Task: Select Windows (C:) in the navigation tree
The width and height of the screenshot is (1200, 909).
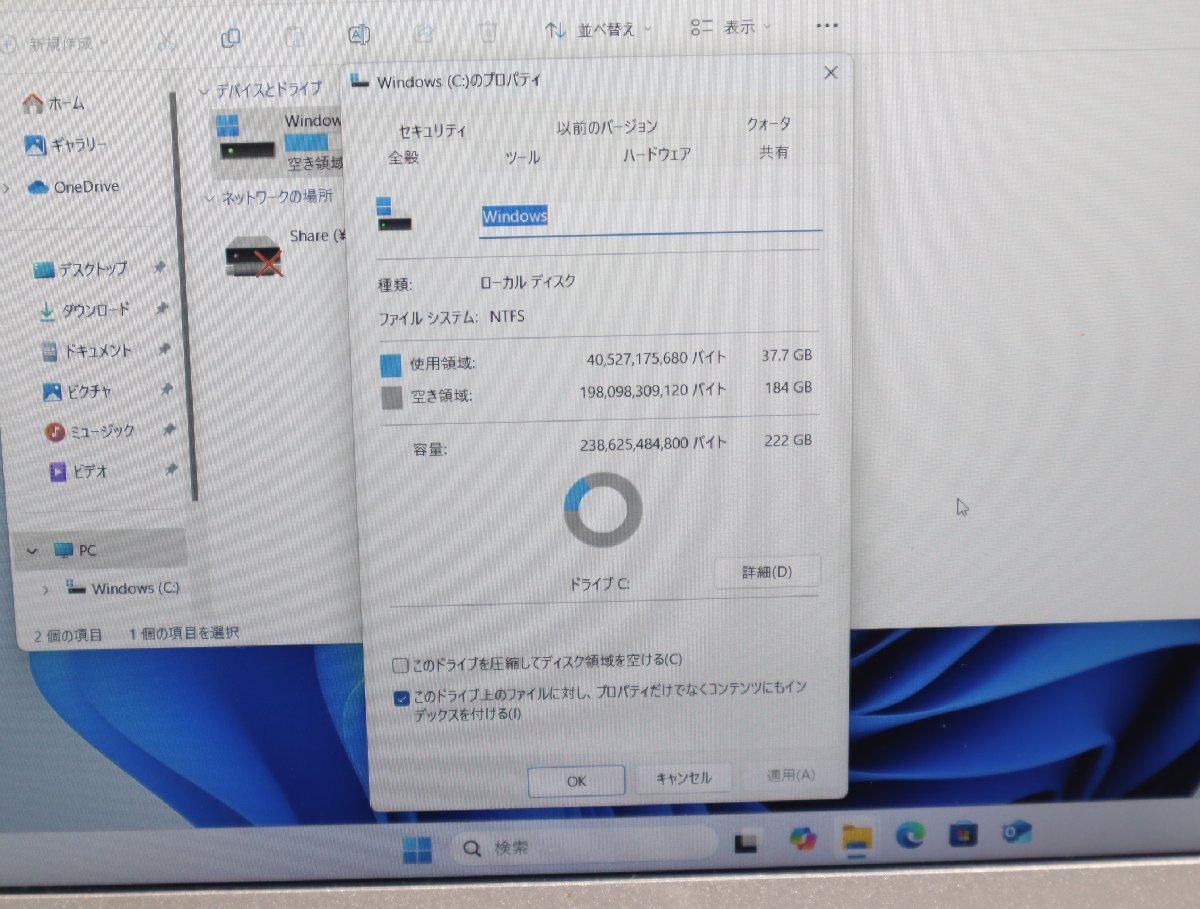Action: 123,588
